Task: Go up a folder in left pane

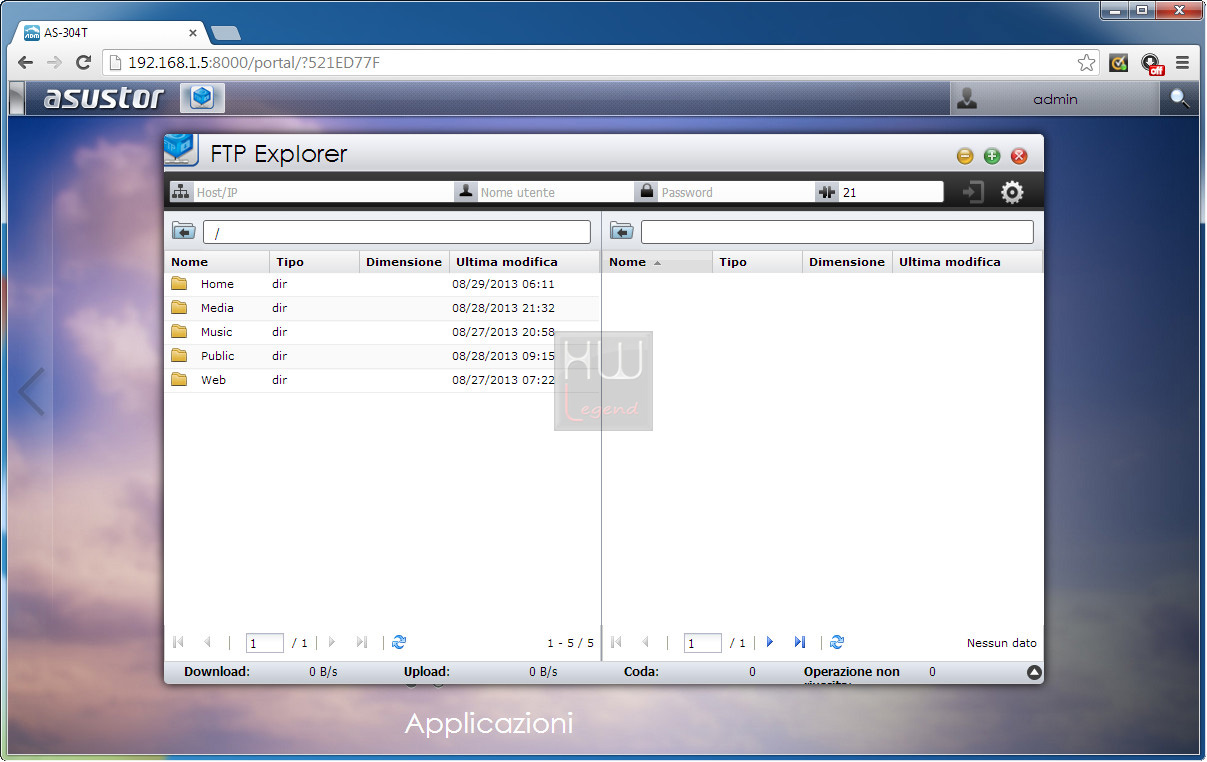Action: click(x=183, y=232)
